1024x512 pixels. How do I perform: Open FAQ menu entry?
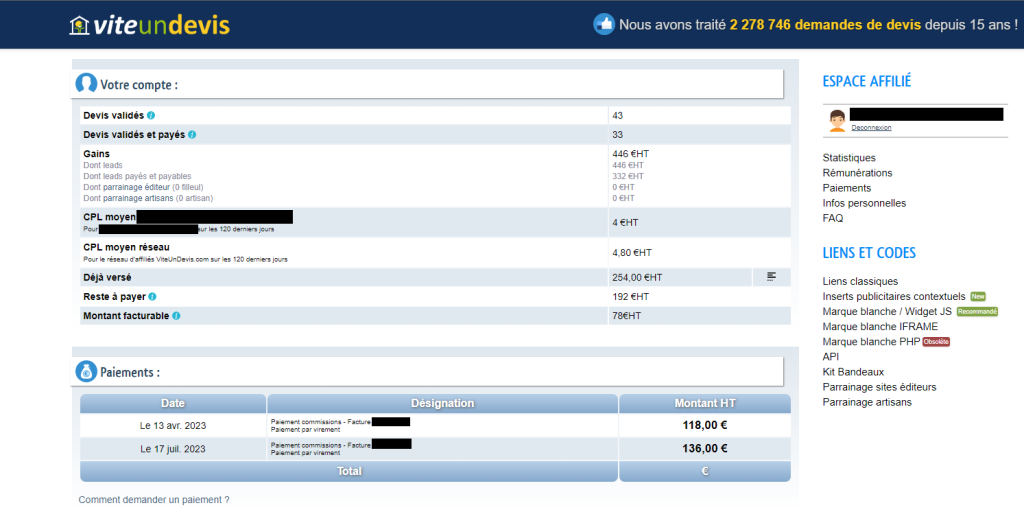coord(833,218)
